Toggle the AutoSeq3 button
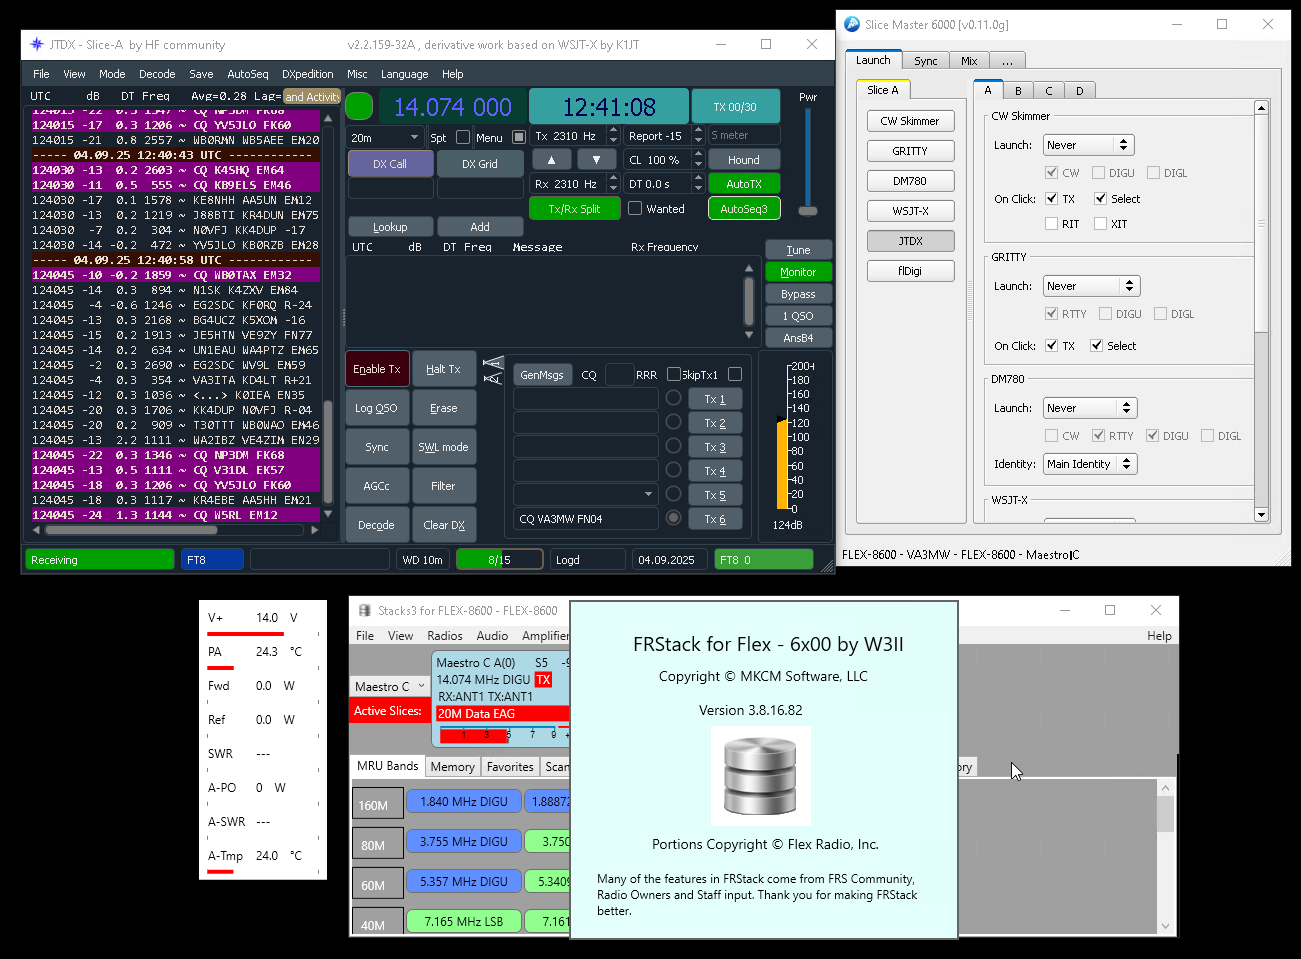This screenshot has height=959, width=1301. (744, 209)
